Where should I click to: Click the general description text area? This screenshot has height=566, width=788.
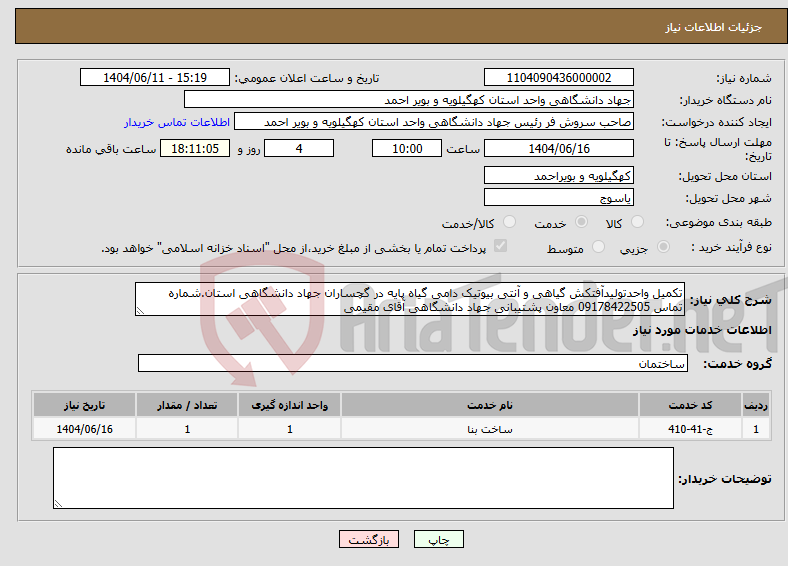coord(410,300)
